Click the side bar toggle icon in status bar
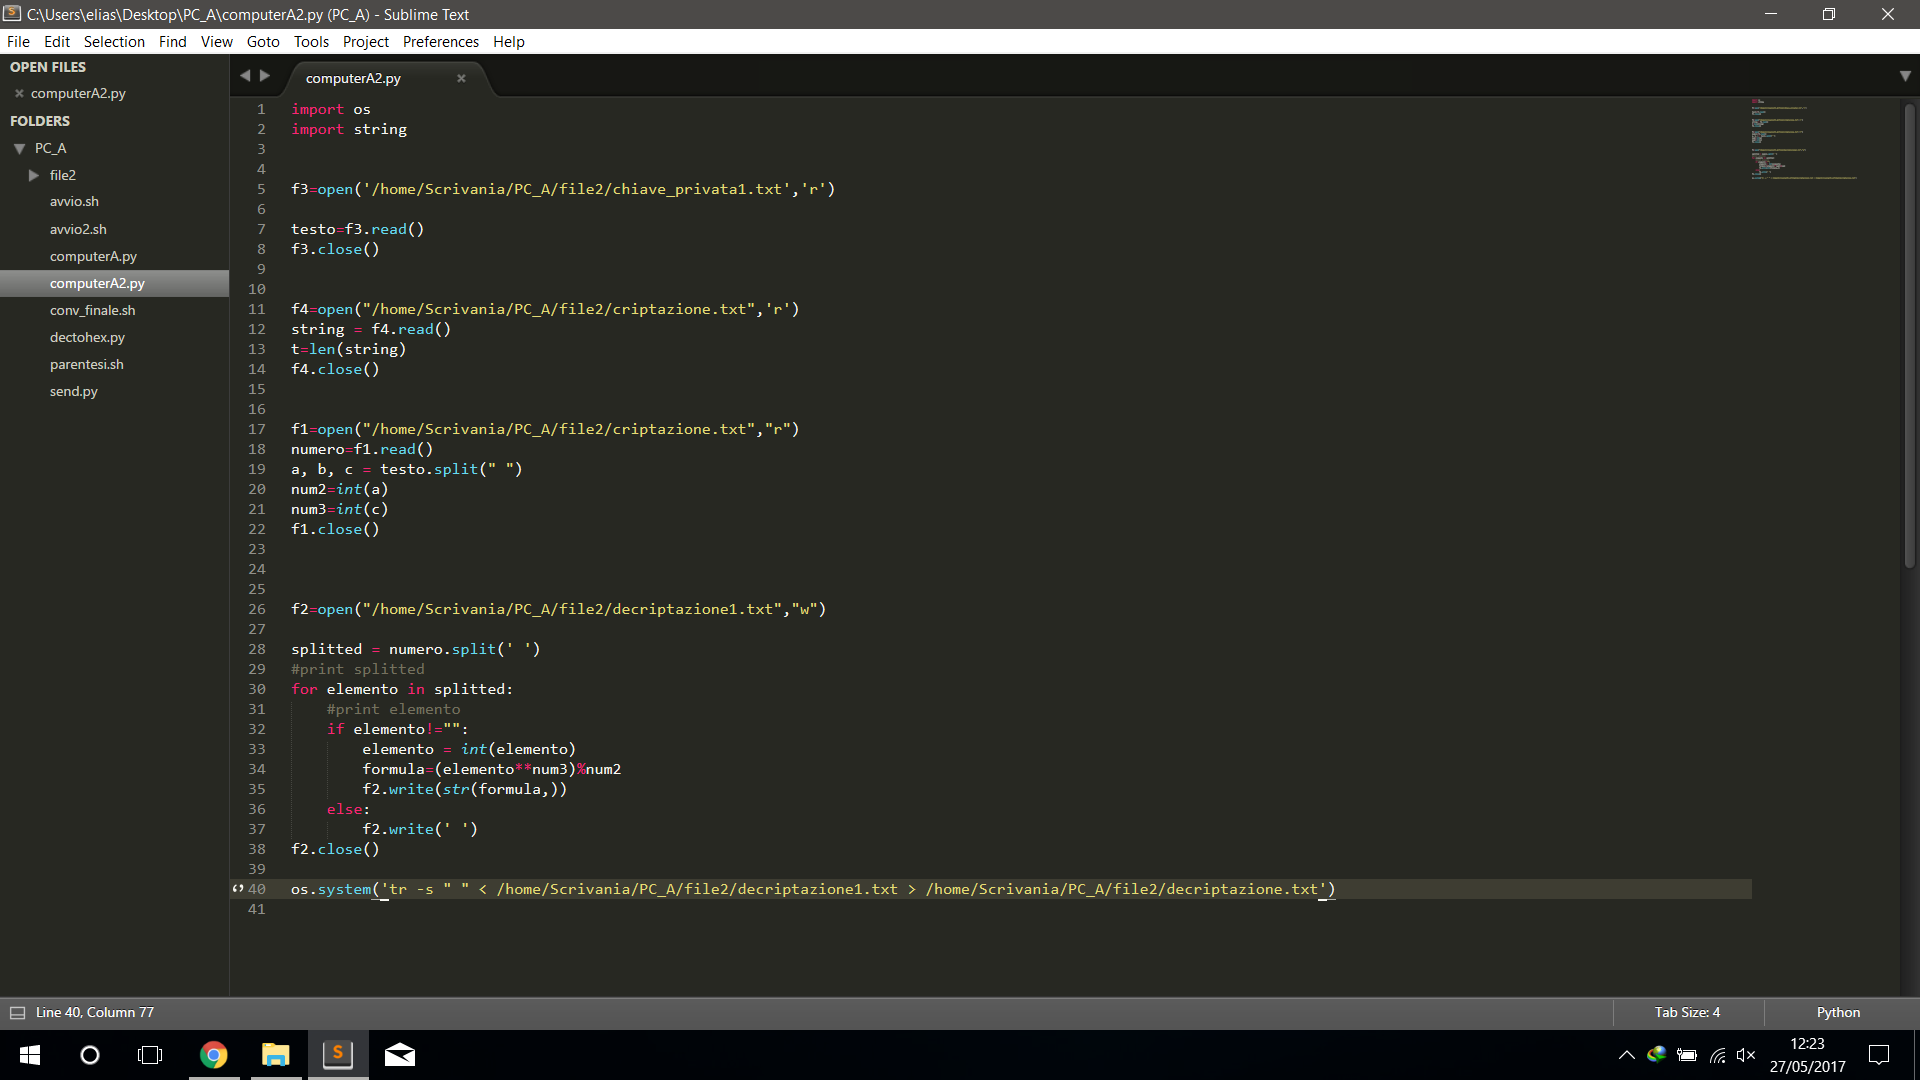Image resolution: width=1920 pixels, height=1080 pixels. (x=17, y=1013)
